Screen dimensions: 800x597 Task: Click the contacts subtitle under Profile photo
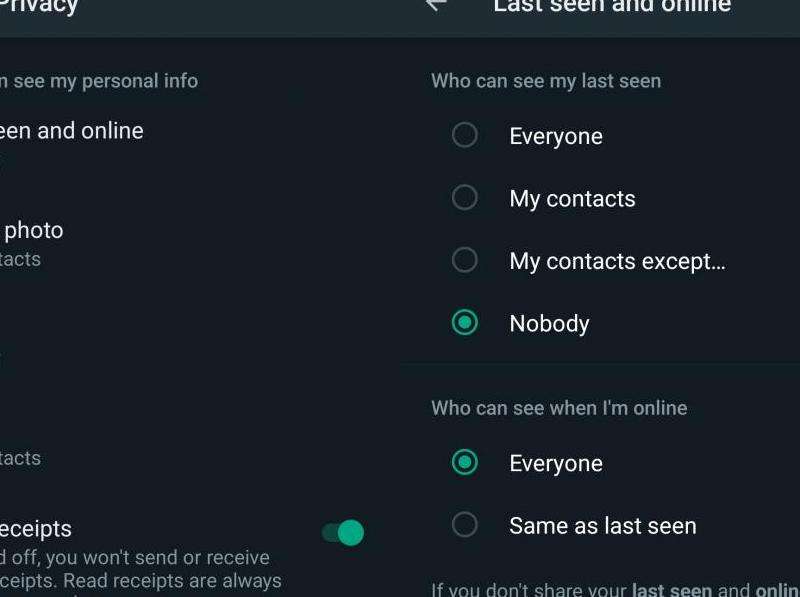click(x=20, y=259)
